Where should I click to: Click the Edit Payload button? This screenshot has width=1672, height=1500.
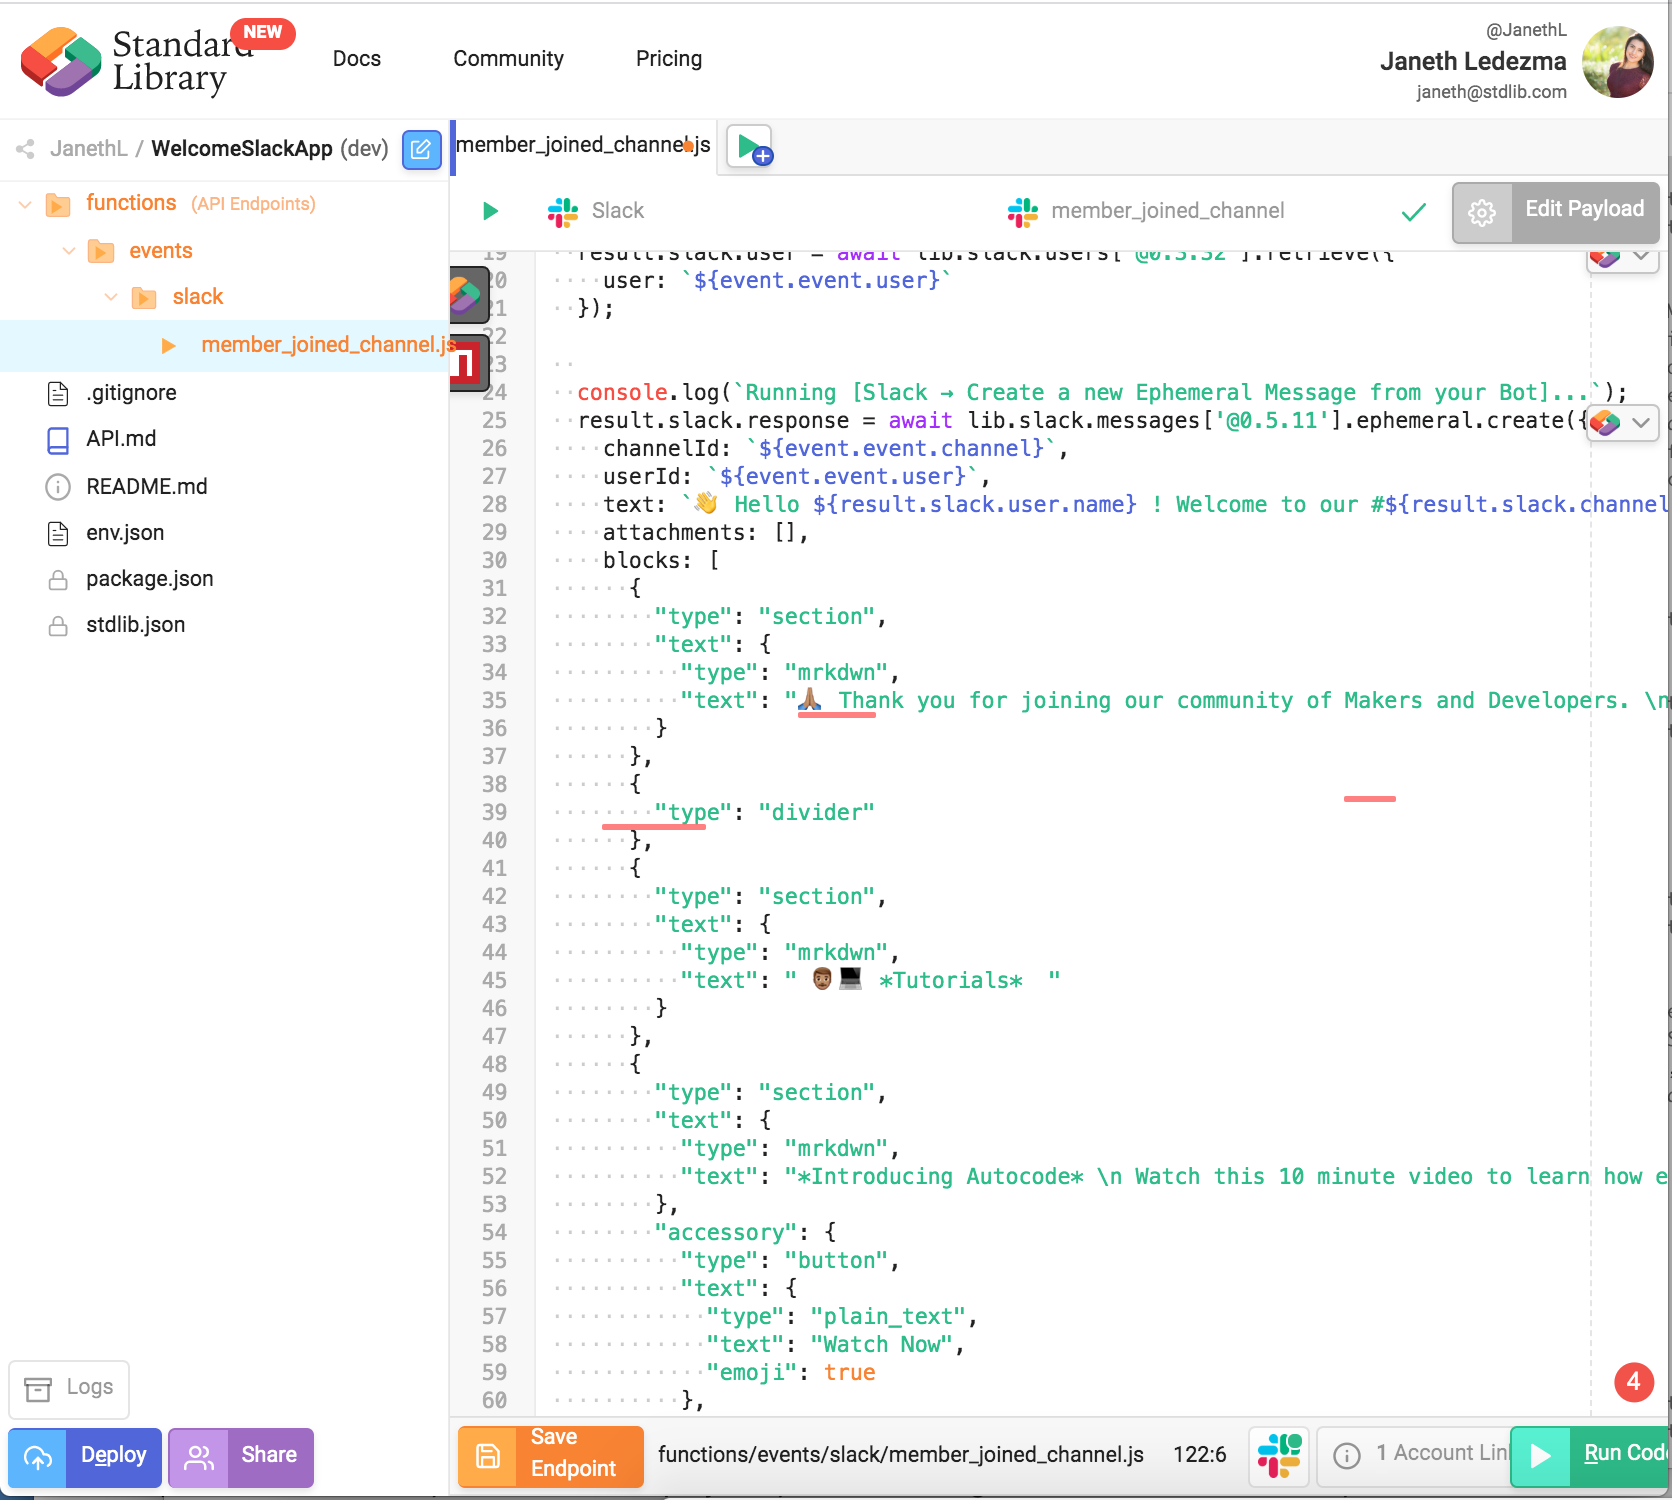click(x=1555, y=212)
